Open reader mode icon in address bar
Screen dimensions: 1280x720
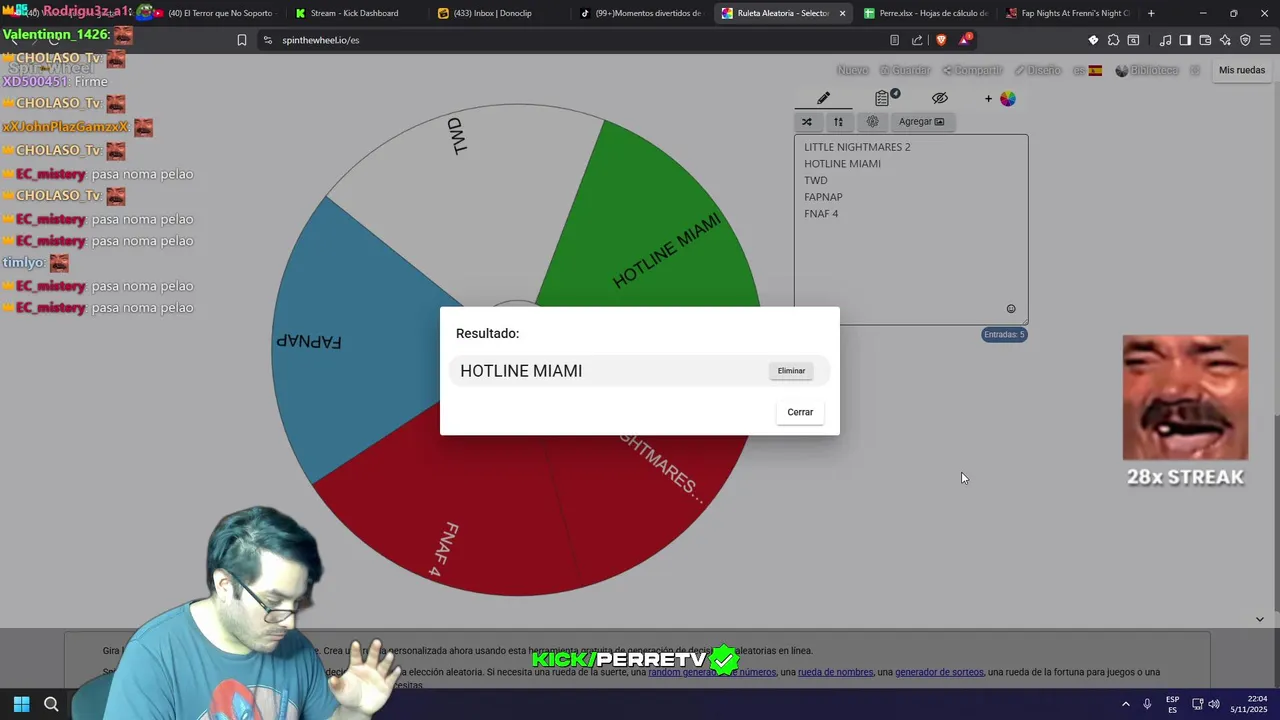click(x=894, y=40)
